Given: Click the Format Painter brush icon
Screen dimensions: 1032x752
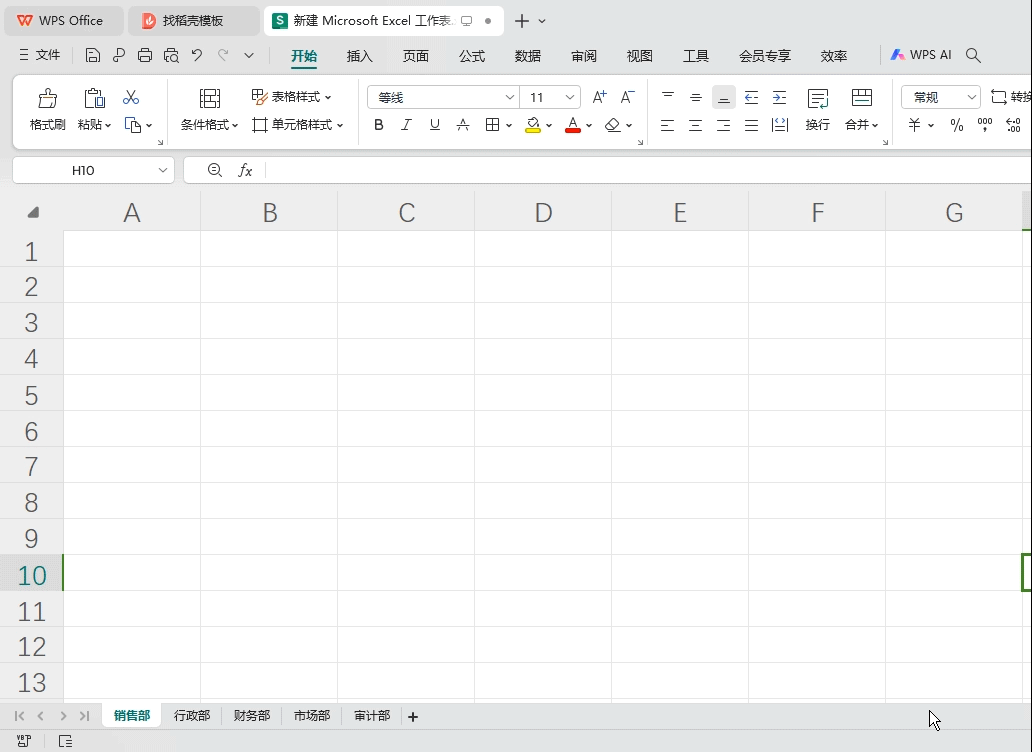Looking at the screenshot, I should point(47,98).
